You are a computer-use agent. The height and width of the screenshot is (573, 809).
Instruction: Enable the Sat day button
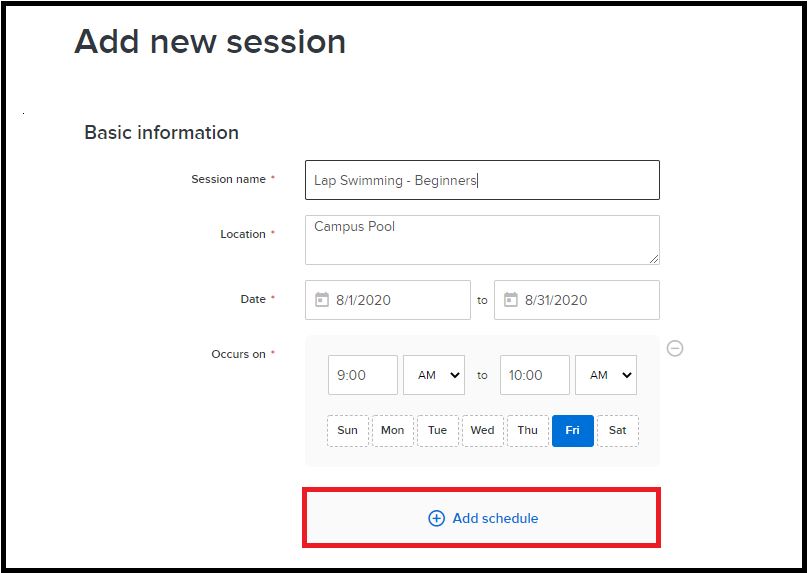pyautogui.click(x=618, y=430)
